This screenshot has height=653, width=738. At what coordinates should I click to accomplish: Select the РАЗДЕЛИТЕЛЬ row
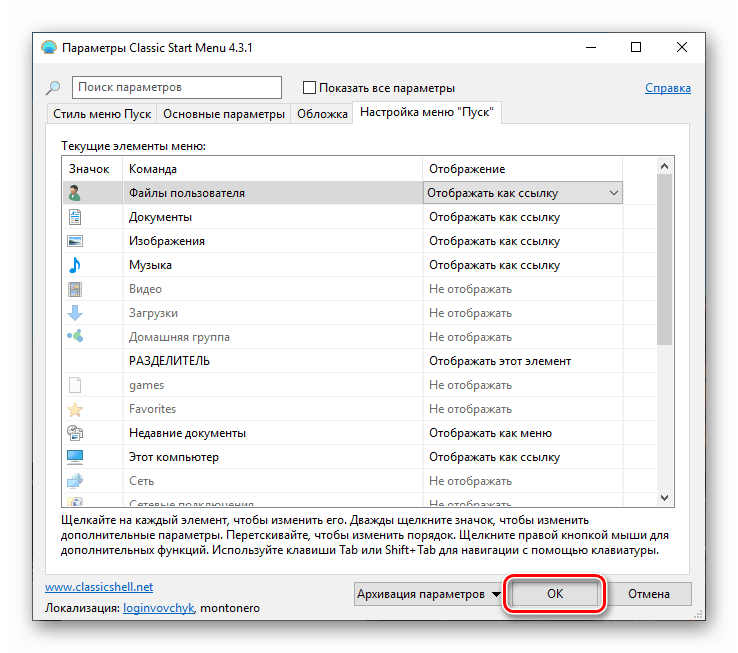359,361
